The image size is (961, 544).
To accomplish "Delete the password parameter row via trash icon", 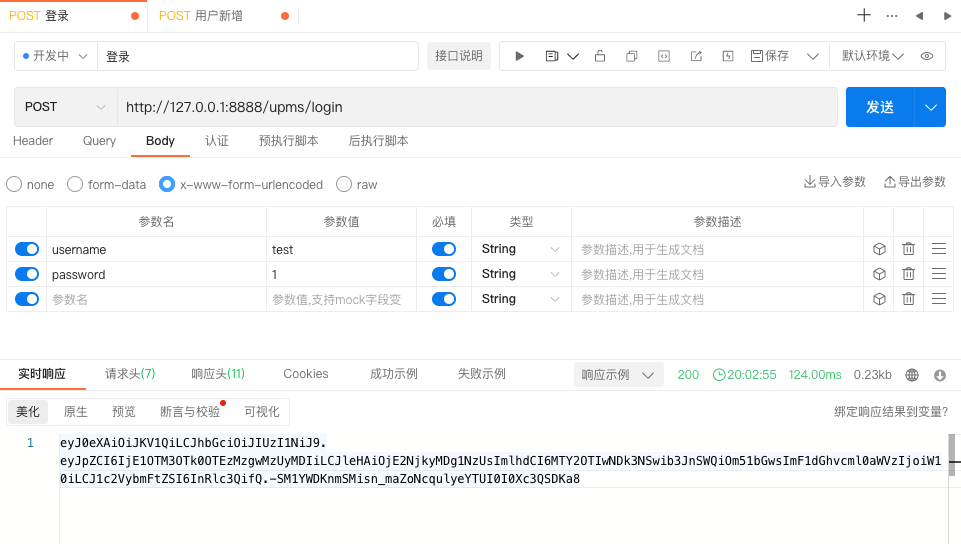I will 908,274.
